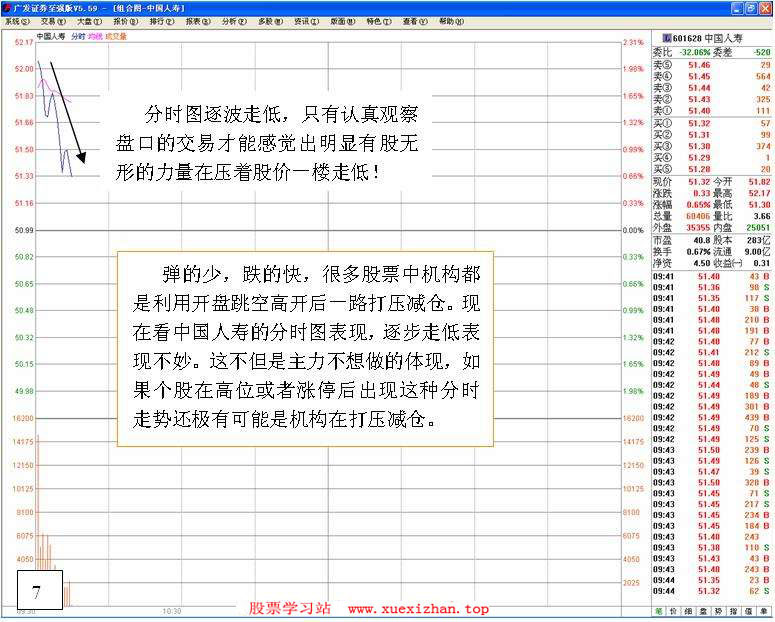Click the 量比 value 3.66
Viewport: 775px width, 622px height.
click(762, 216)
